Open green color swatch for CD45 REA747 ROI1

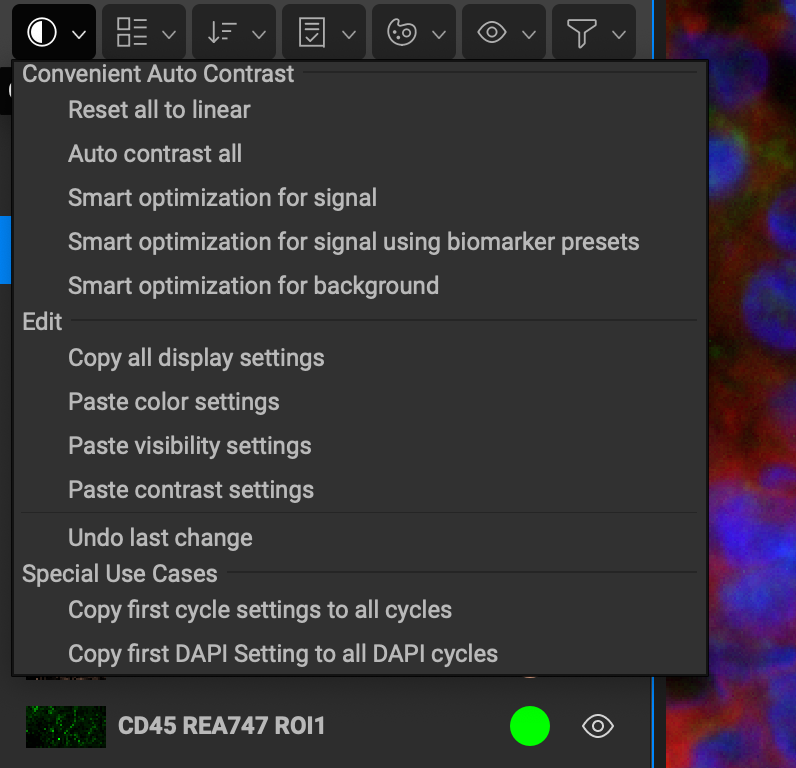pyautogui.click(x=529, y=726)
